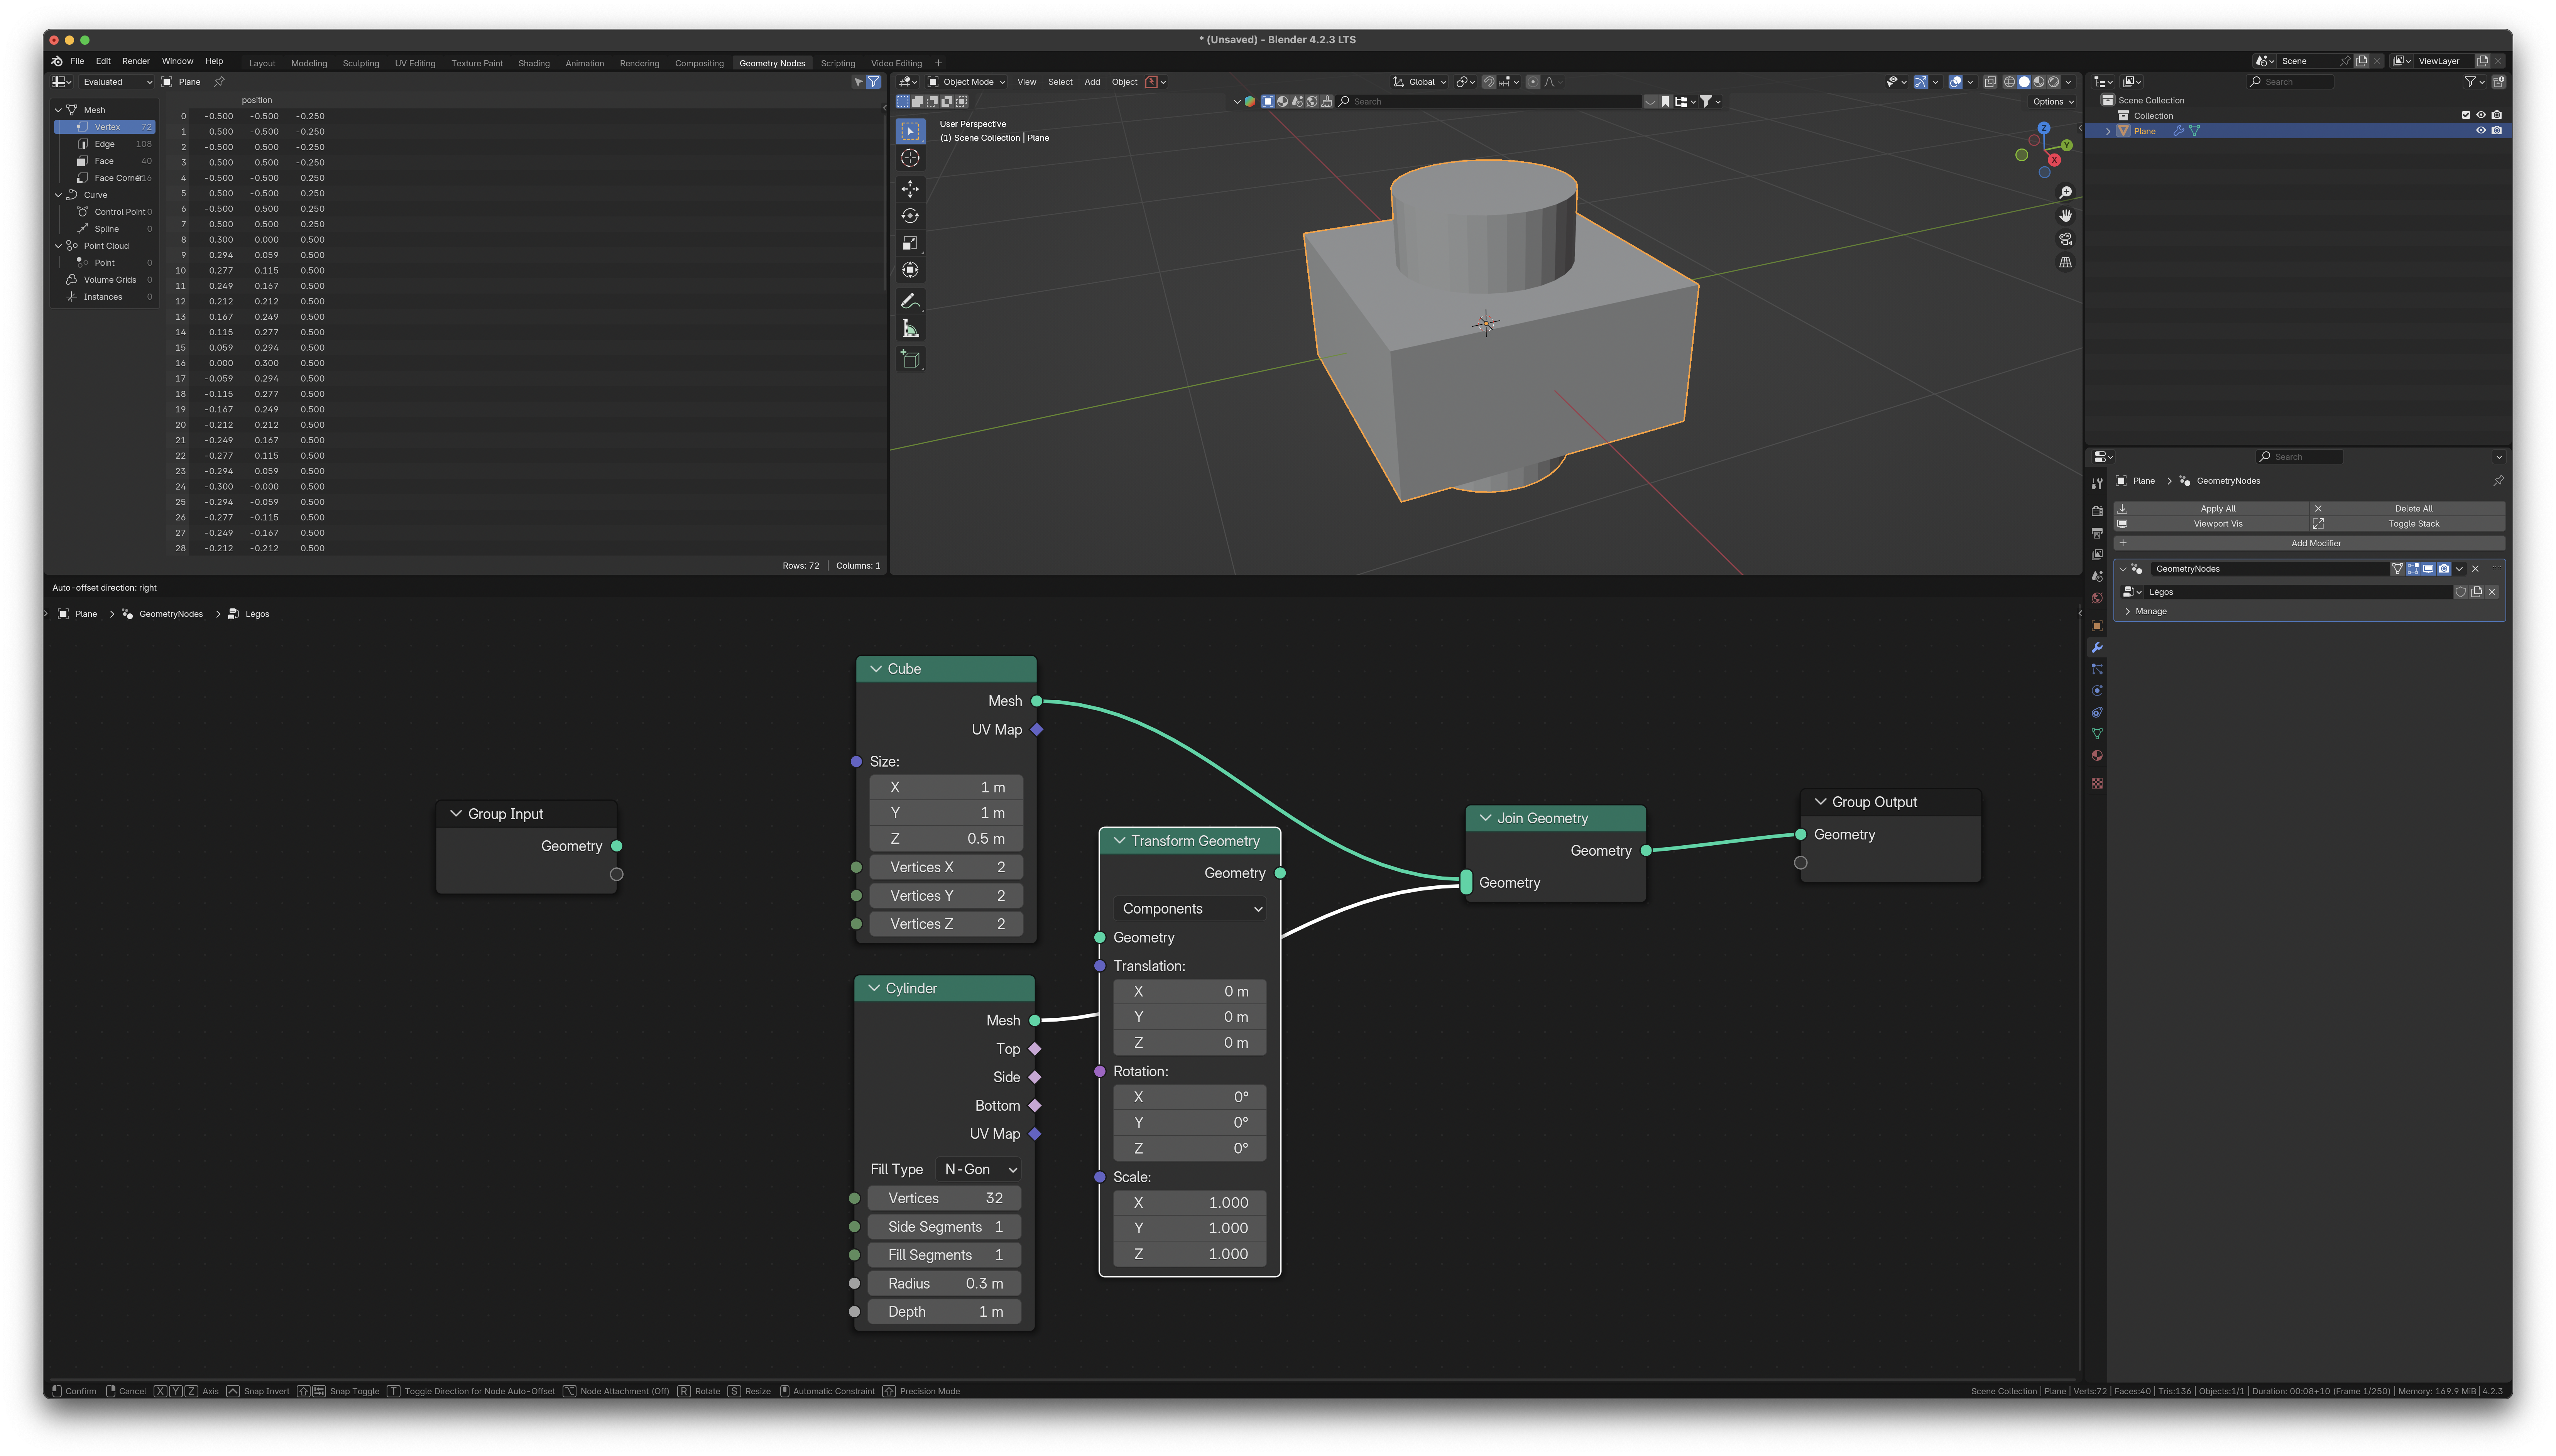
Task: Open the viewport Options dropdown
Action: coord(2052,101)
